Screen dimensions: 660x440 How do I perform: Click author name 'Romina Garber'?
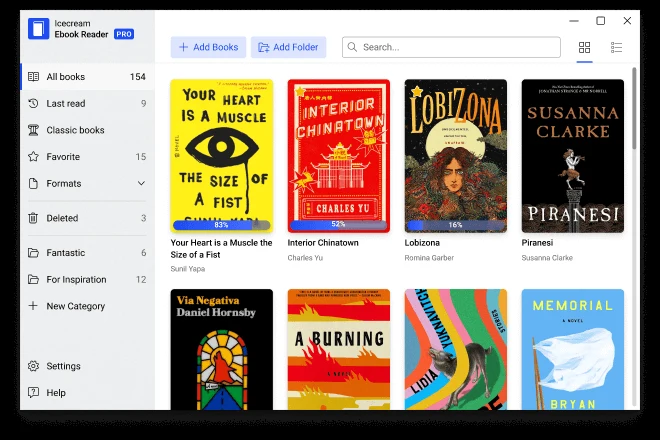[x=429, y=258]
